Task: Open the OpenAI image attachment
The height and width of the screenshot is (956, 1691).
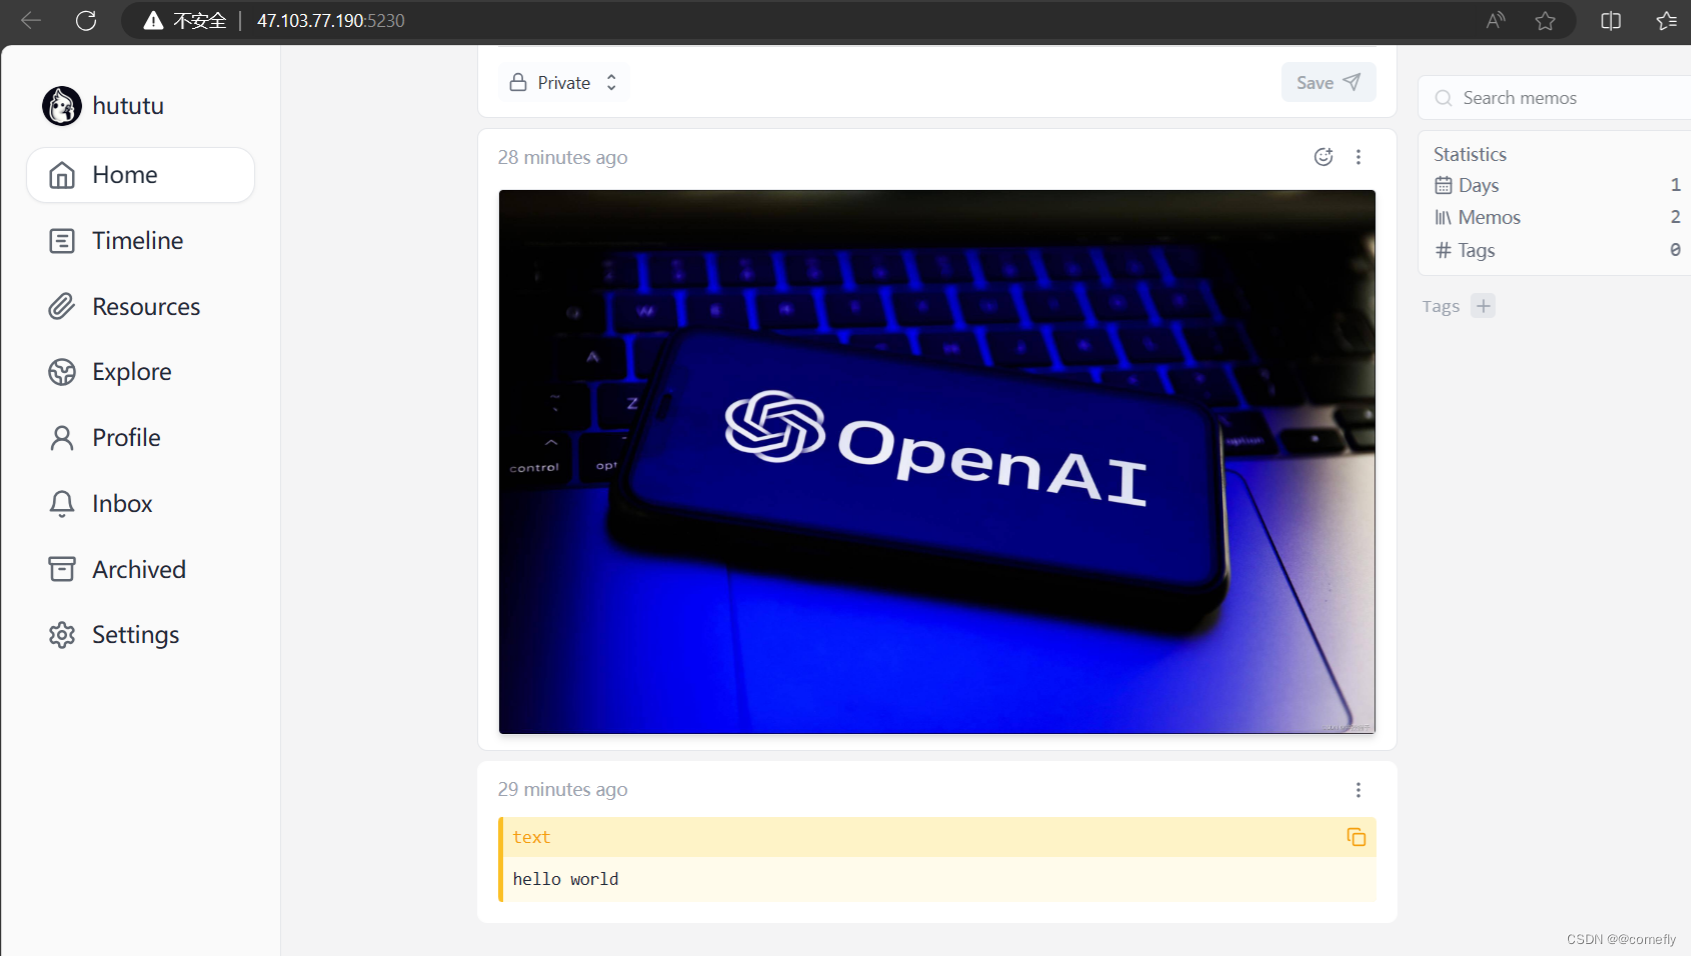Action: point(936,462)
